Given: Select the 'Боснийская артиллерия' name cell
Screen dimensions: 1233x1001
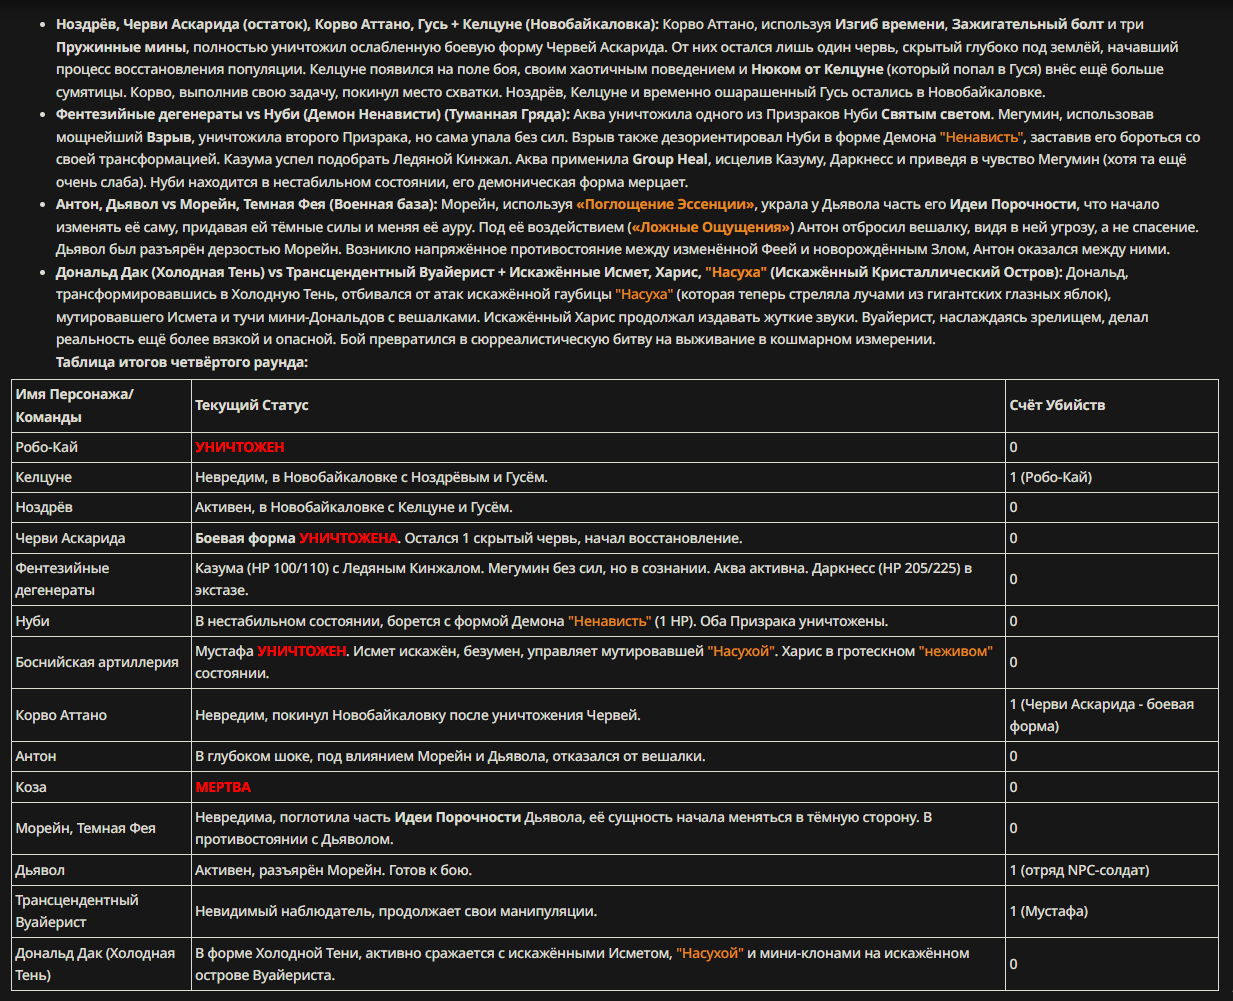Looking at the screenshot, I should click(101, 662).
